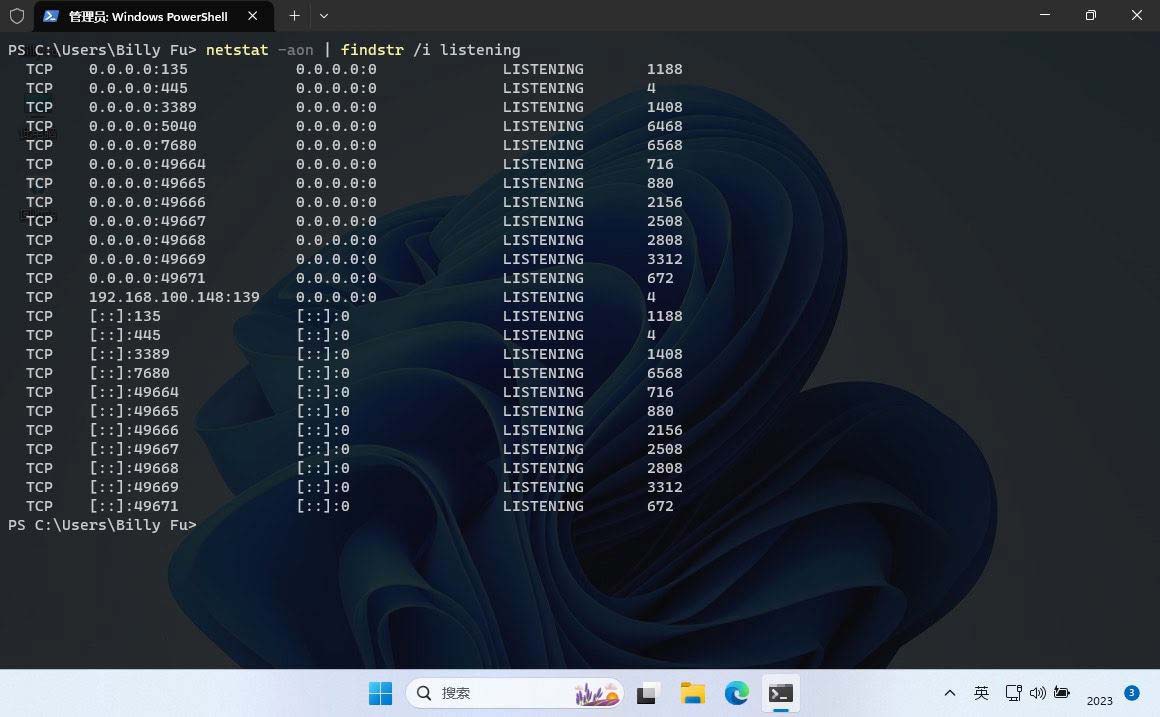
Task: Click the text [::]:7680
Action: pyautogui.click(x=129, y=373)
